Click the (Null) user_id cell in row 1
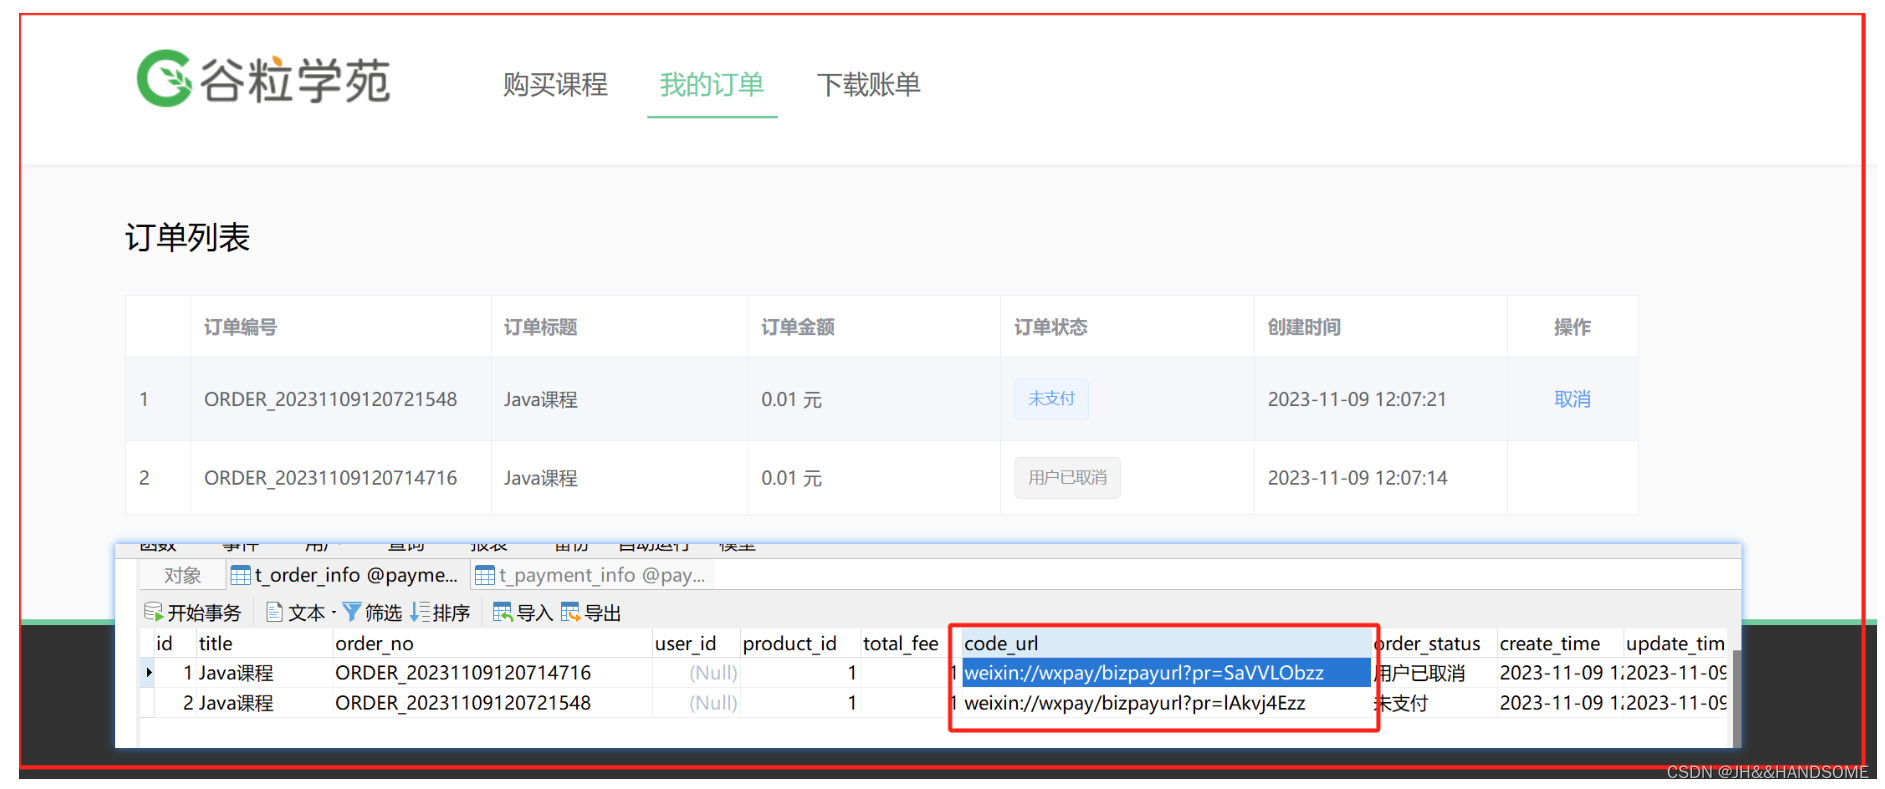 tap(696, 673)
